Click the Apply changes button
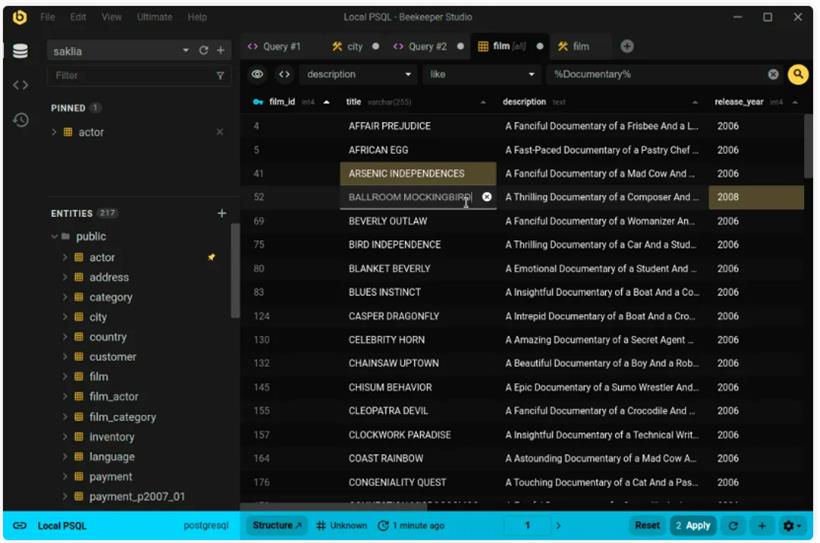Screen dimensions: 820x543 coord(692,525)
